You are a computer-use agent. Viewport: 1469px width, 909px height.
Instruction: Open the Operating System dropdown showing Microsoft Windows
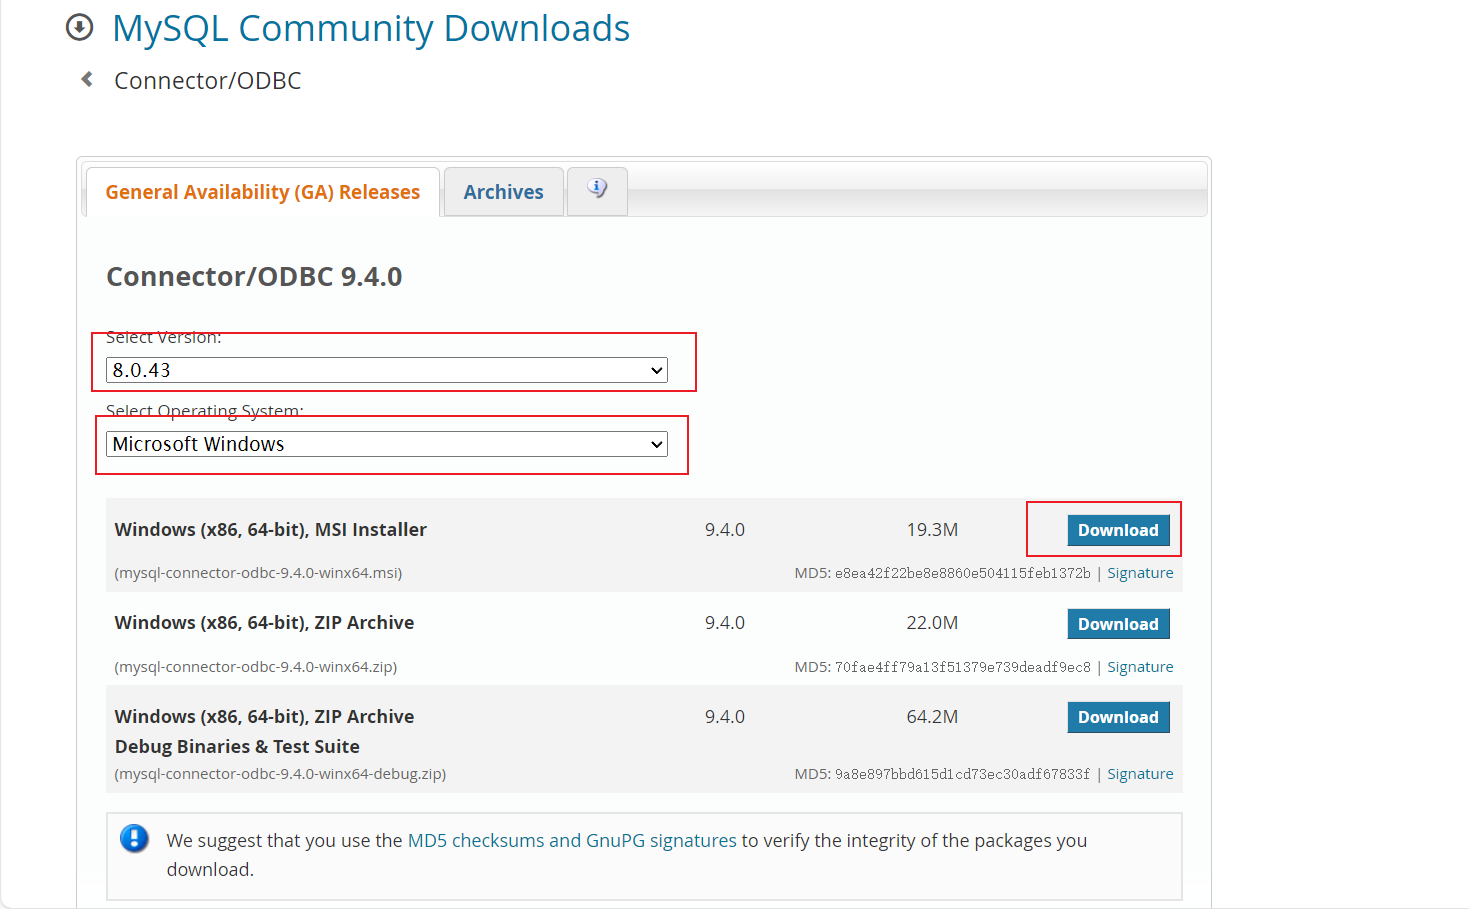[387, 444]
